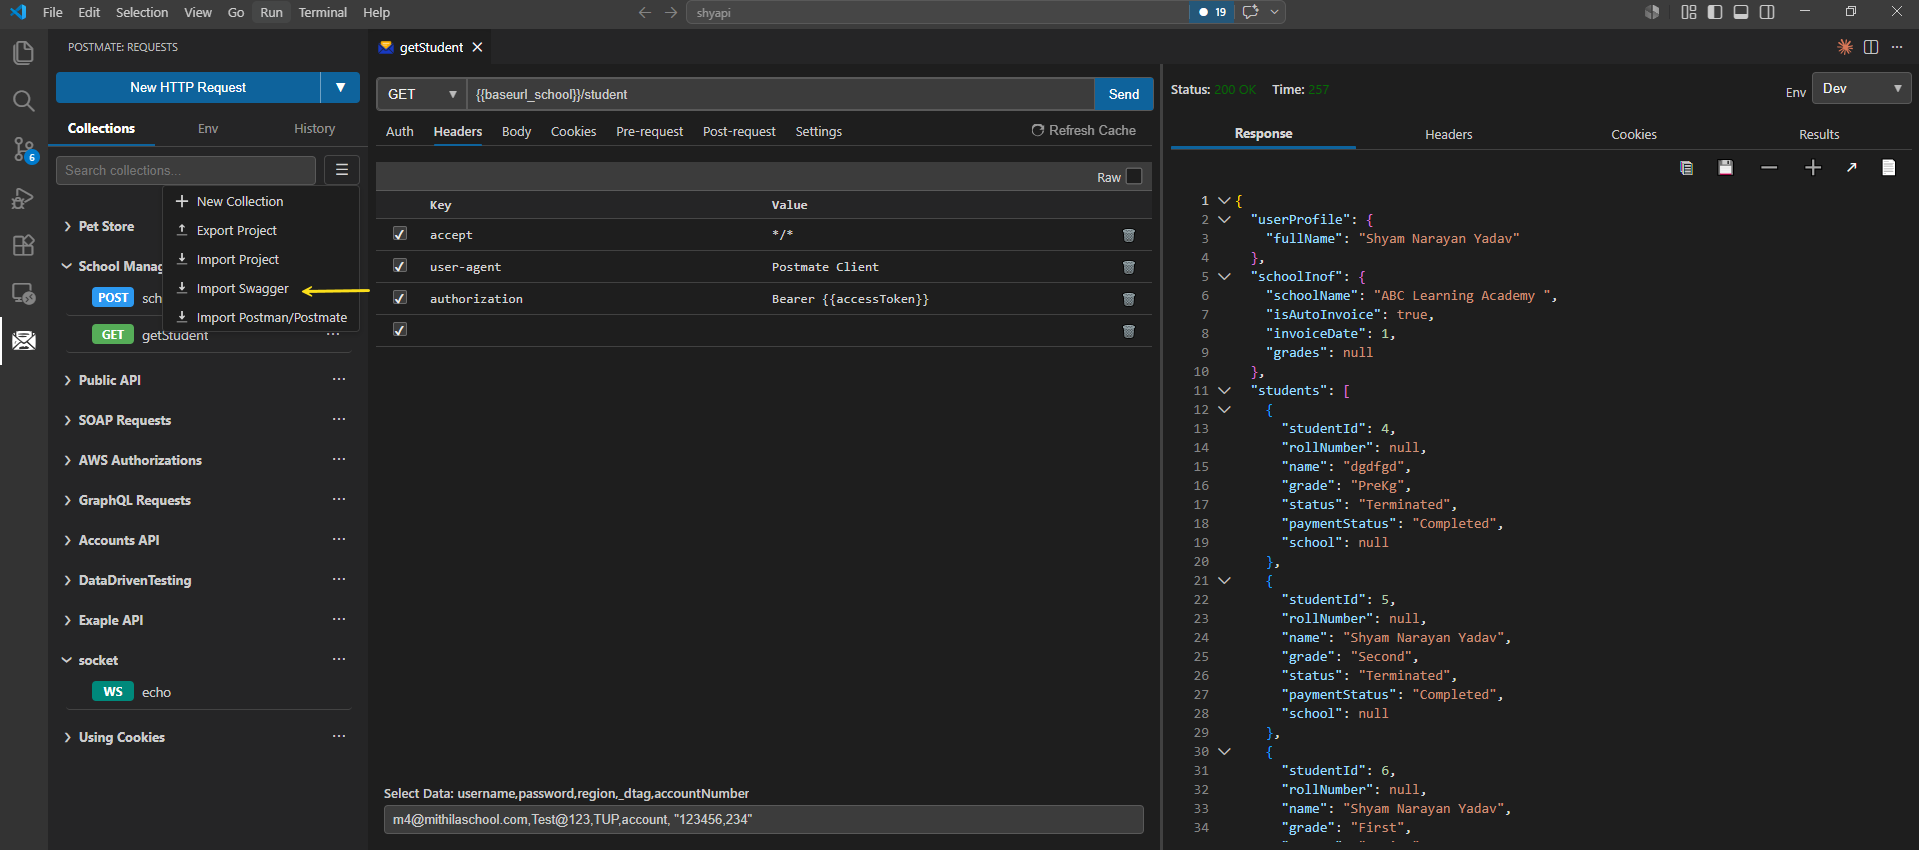Collapse JSON line 5 schoolInof fold arrow
Screen dimensions: 1919x850
point(1224,276)
